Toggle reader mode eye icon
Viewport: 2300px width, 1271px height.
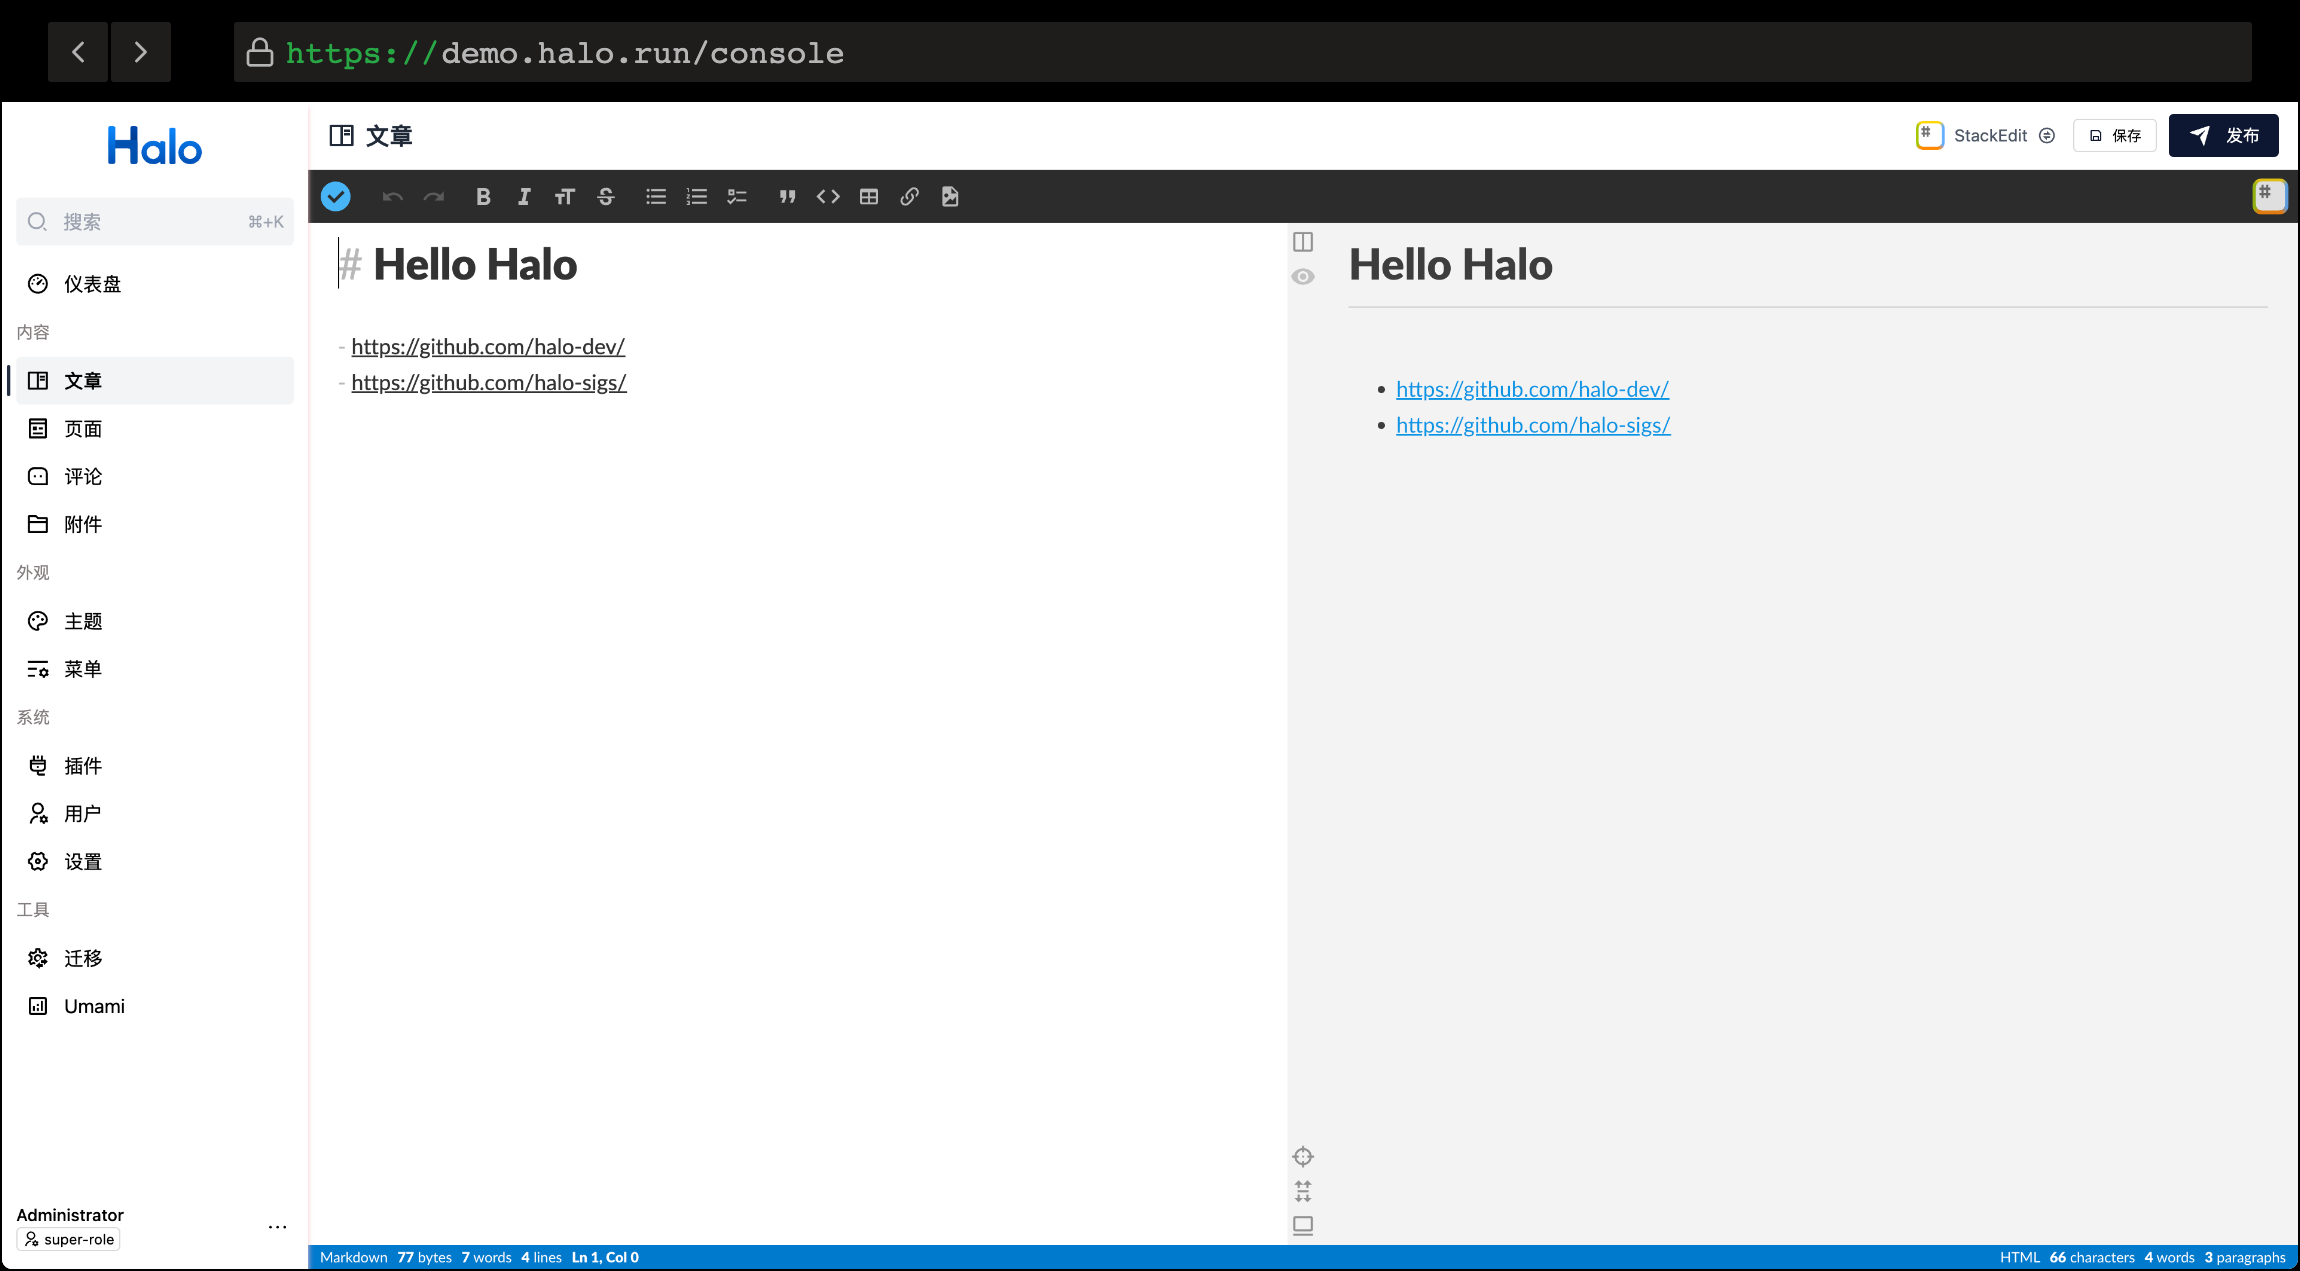(1303, 277)
